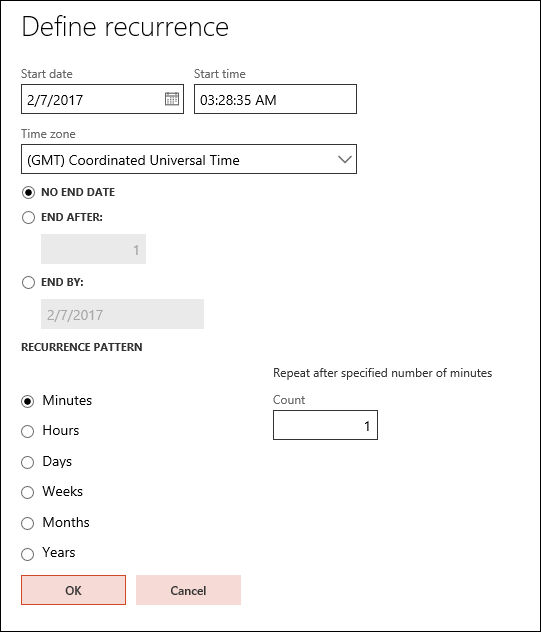Select the Hours recurrence pattern
The height and width of the screenshot is (632, 541).
point(27,431)
